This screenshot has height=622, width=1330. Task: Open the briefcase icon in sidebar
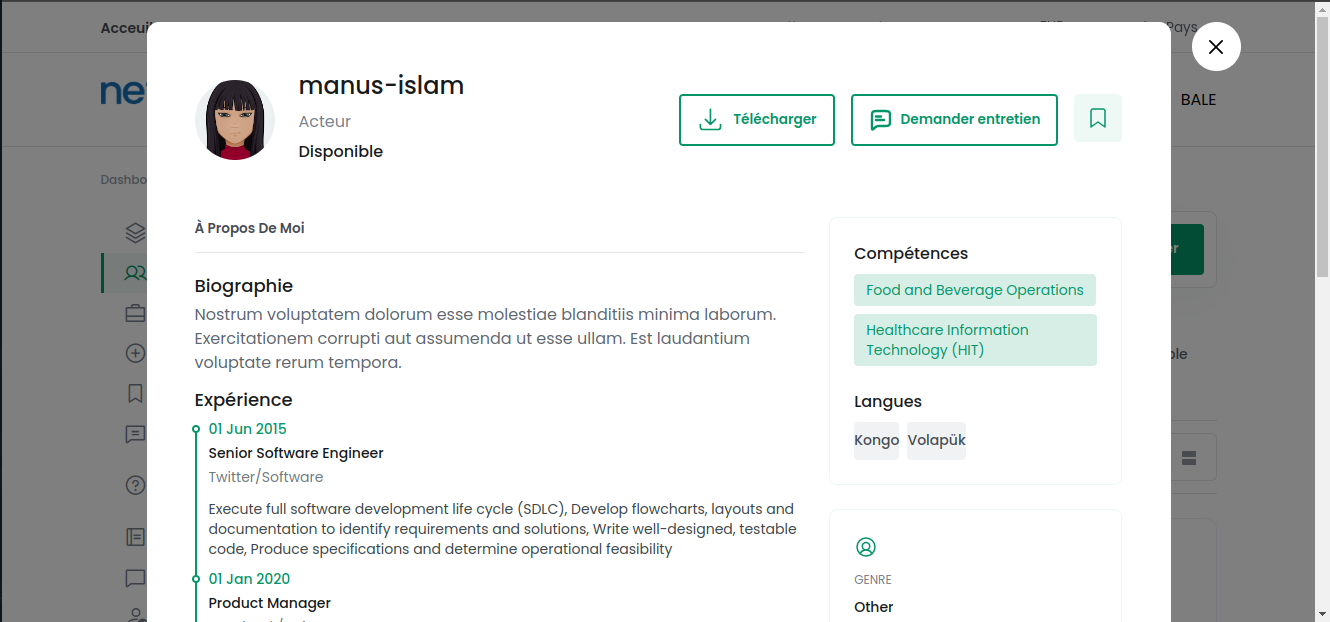[x=135, y=313]
